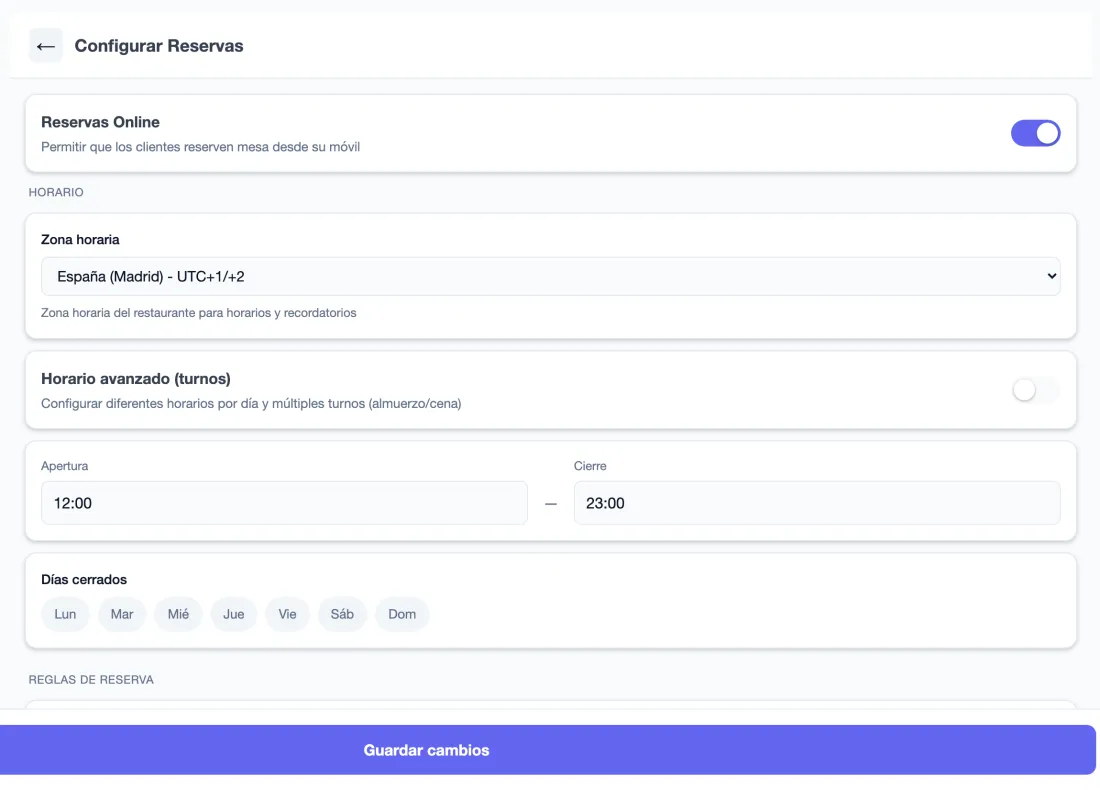Select text 'Zona horaria del restaurante para horarios y recordatorios'
1100x790 pixels.
(199, 313)
